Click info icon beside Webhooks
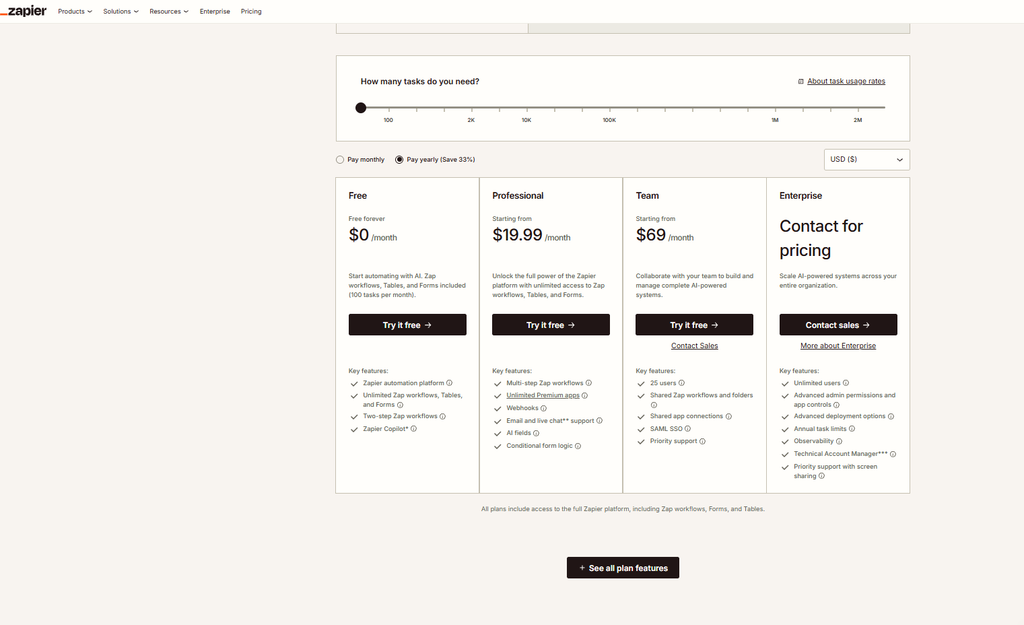 [x=543, y=408]
